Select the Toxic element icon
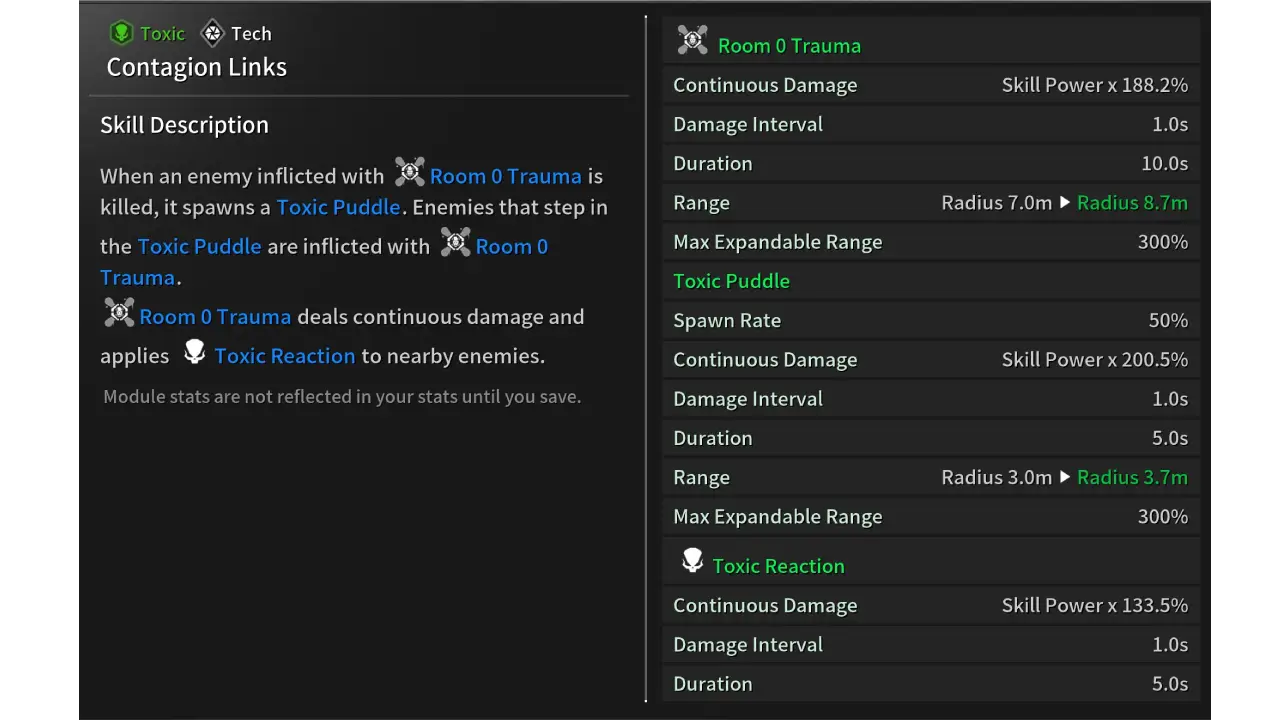 click(x=121, y=33)
